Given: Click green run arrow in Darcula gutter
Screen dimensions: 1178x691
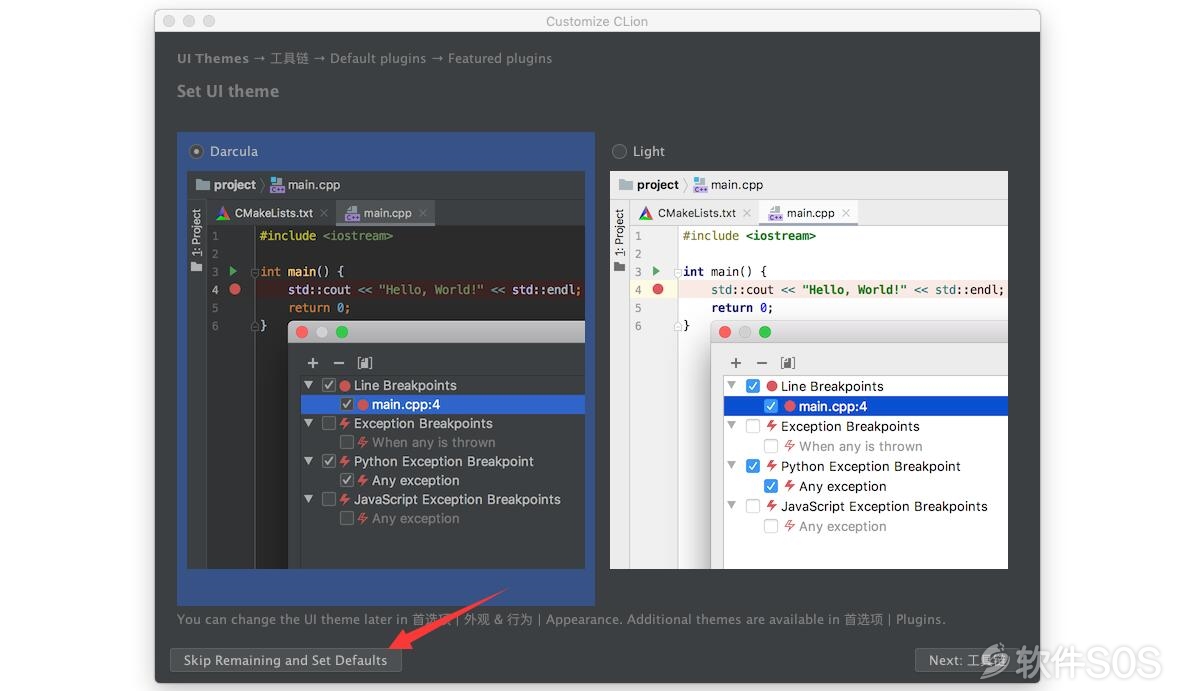Looking at the screenshot, I should (233, 271).
